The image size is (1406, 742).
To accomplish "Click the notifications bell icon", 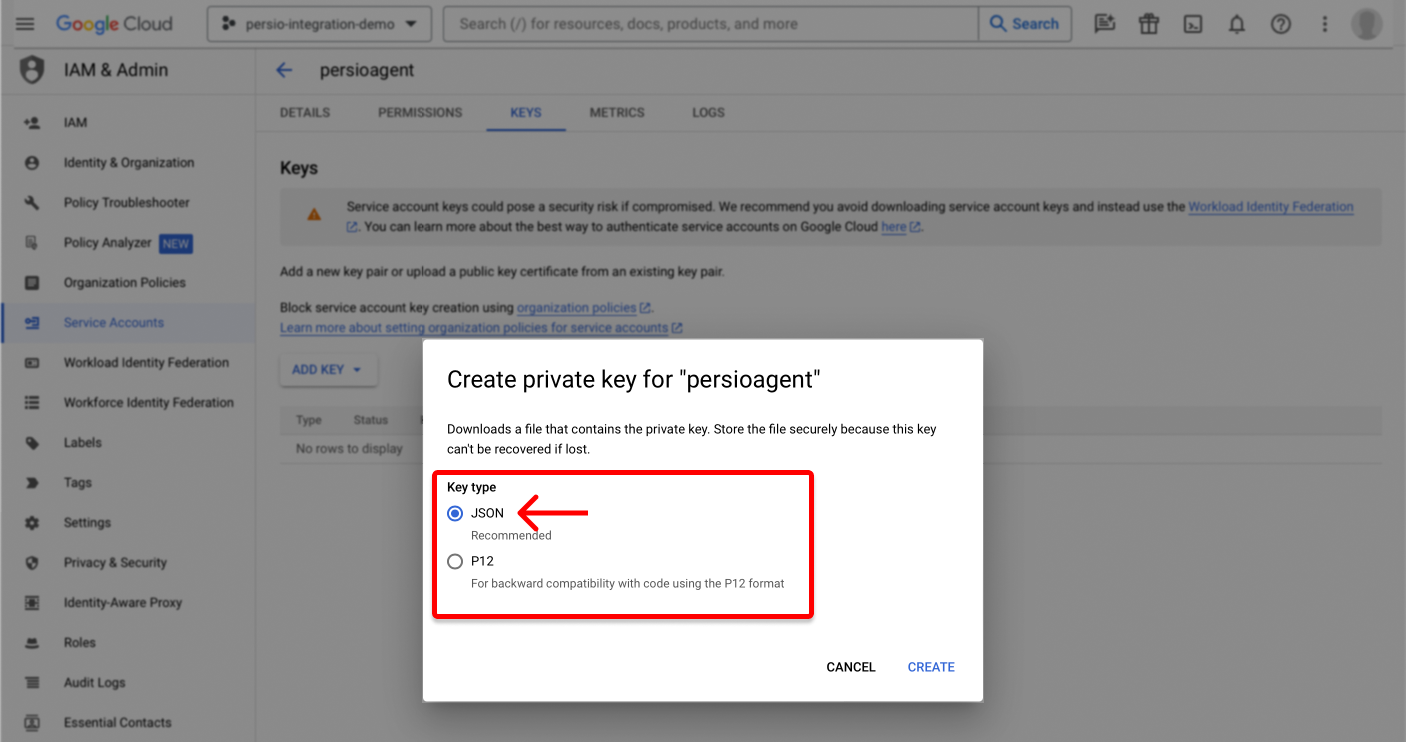I will tap(1237, 24).
